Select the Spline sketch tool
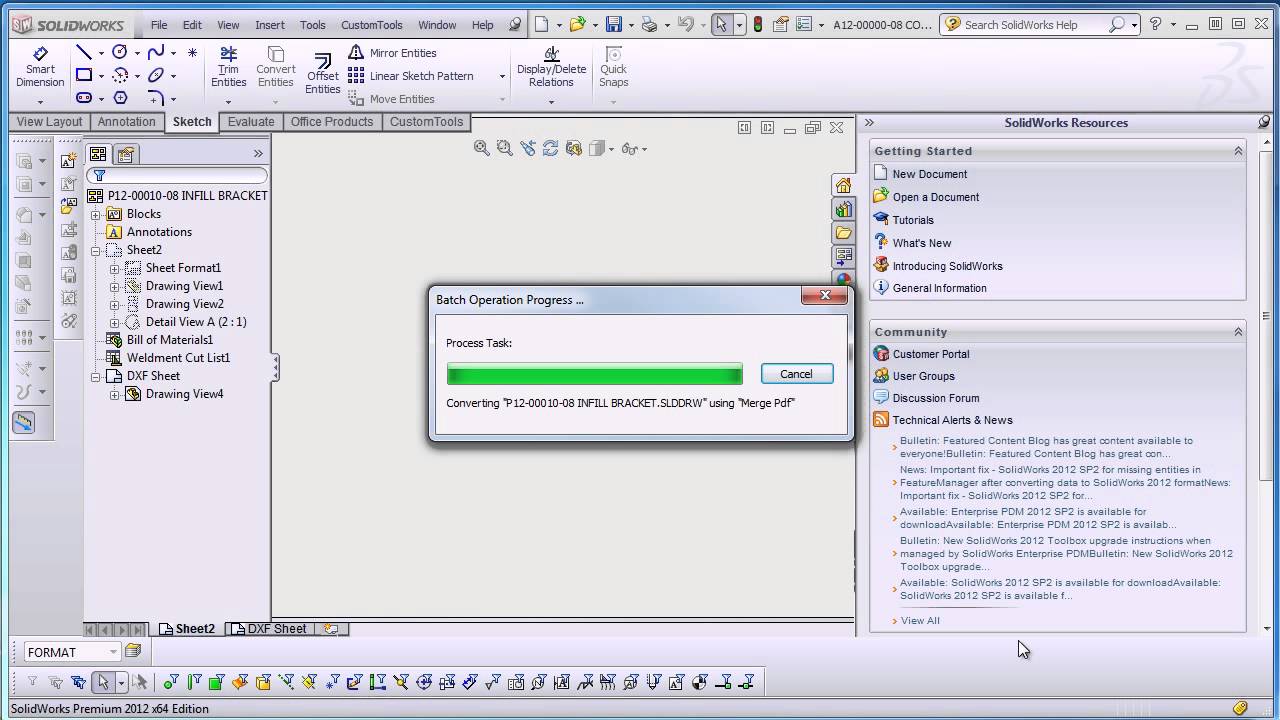The image size is (1280, 720). pos(156,52)
